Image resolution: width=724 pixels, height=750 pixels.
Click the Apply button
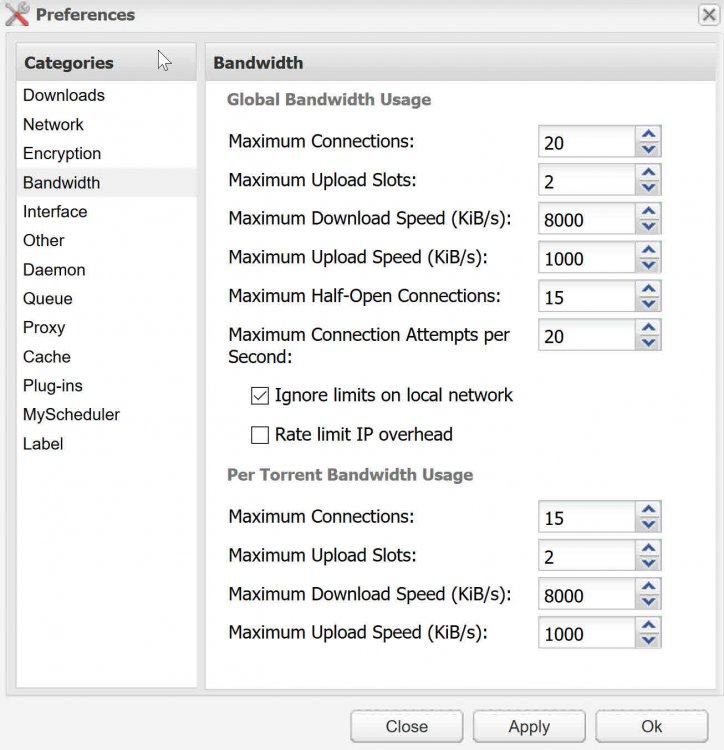click(x=529, y=726)
